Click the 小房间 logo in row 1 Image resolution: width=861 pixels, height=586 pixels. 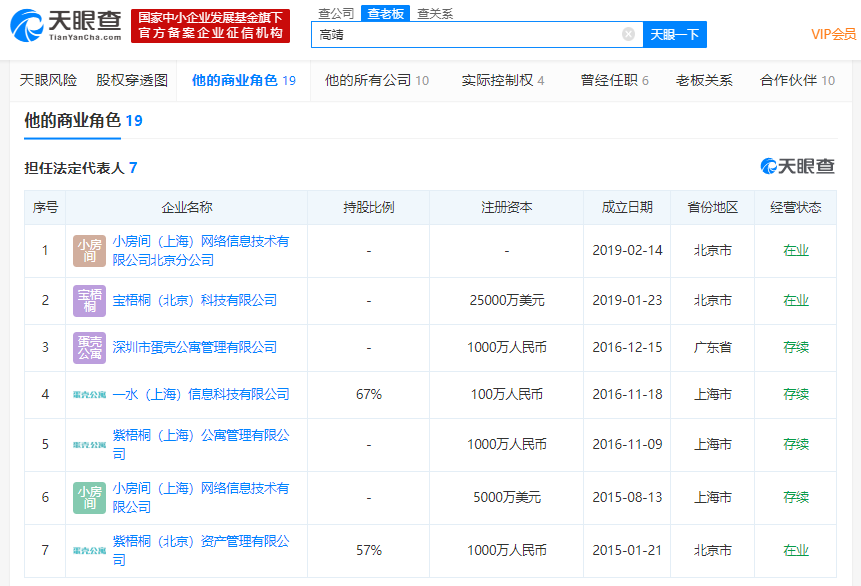[89, 251]
